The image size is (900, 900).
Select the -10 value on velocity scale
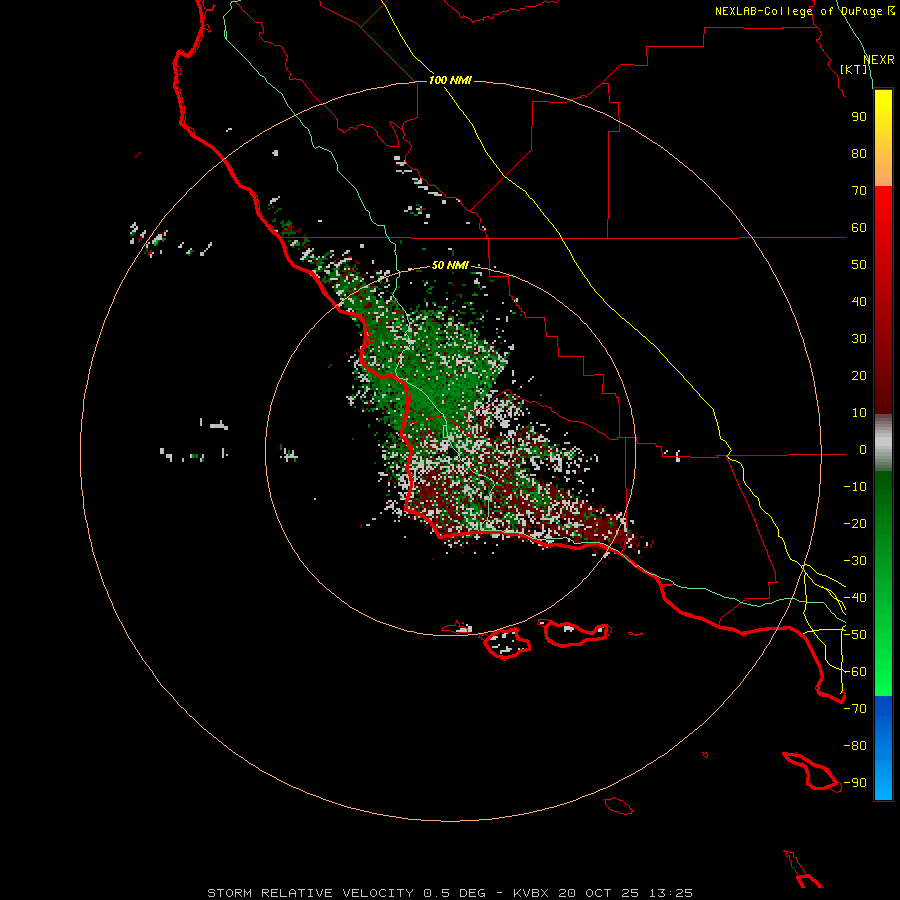point(855,487)
